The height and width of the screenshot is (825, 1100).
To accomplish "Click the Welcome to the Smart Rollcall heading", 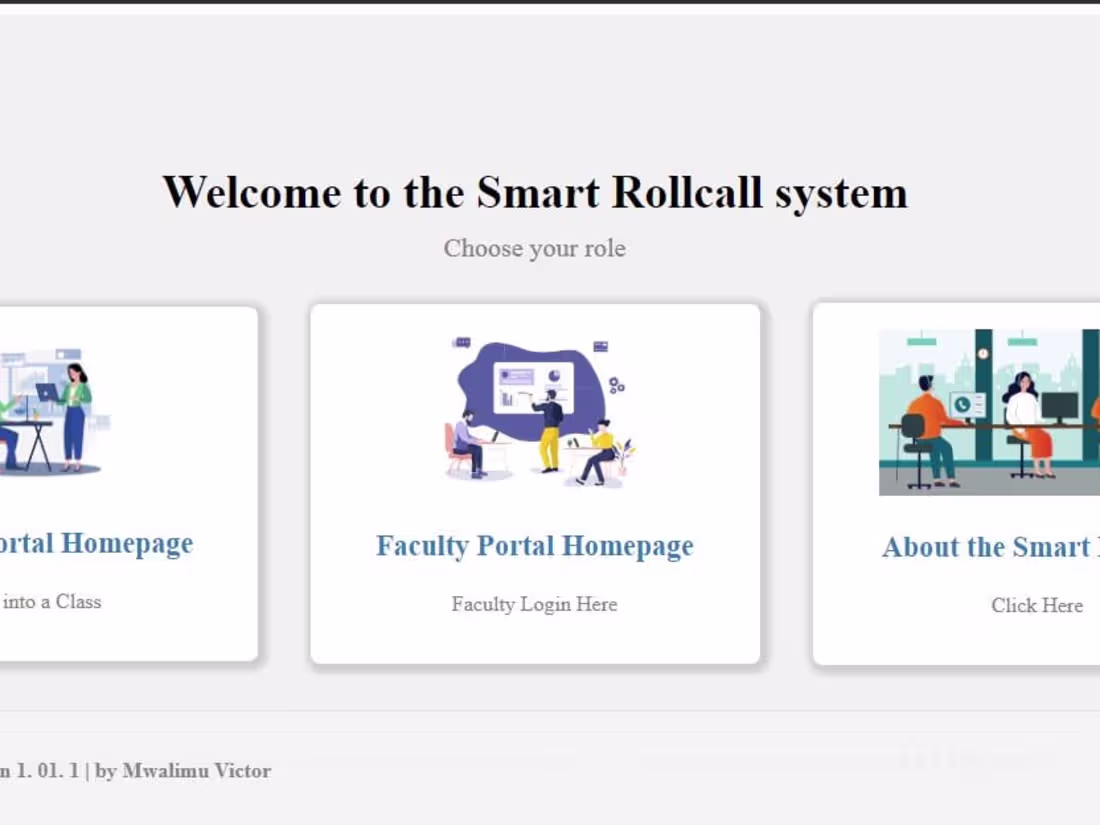I will [537, 192].
